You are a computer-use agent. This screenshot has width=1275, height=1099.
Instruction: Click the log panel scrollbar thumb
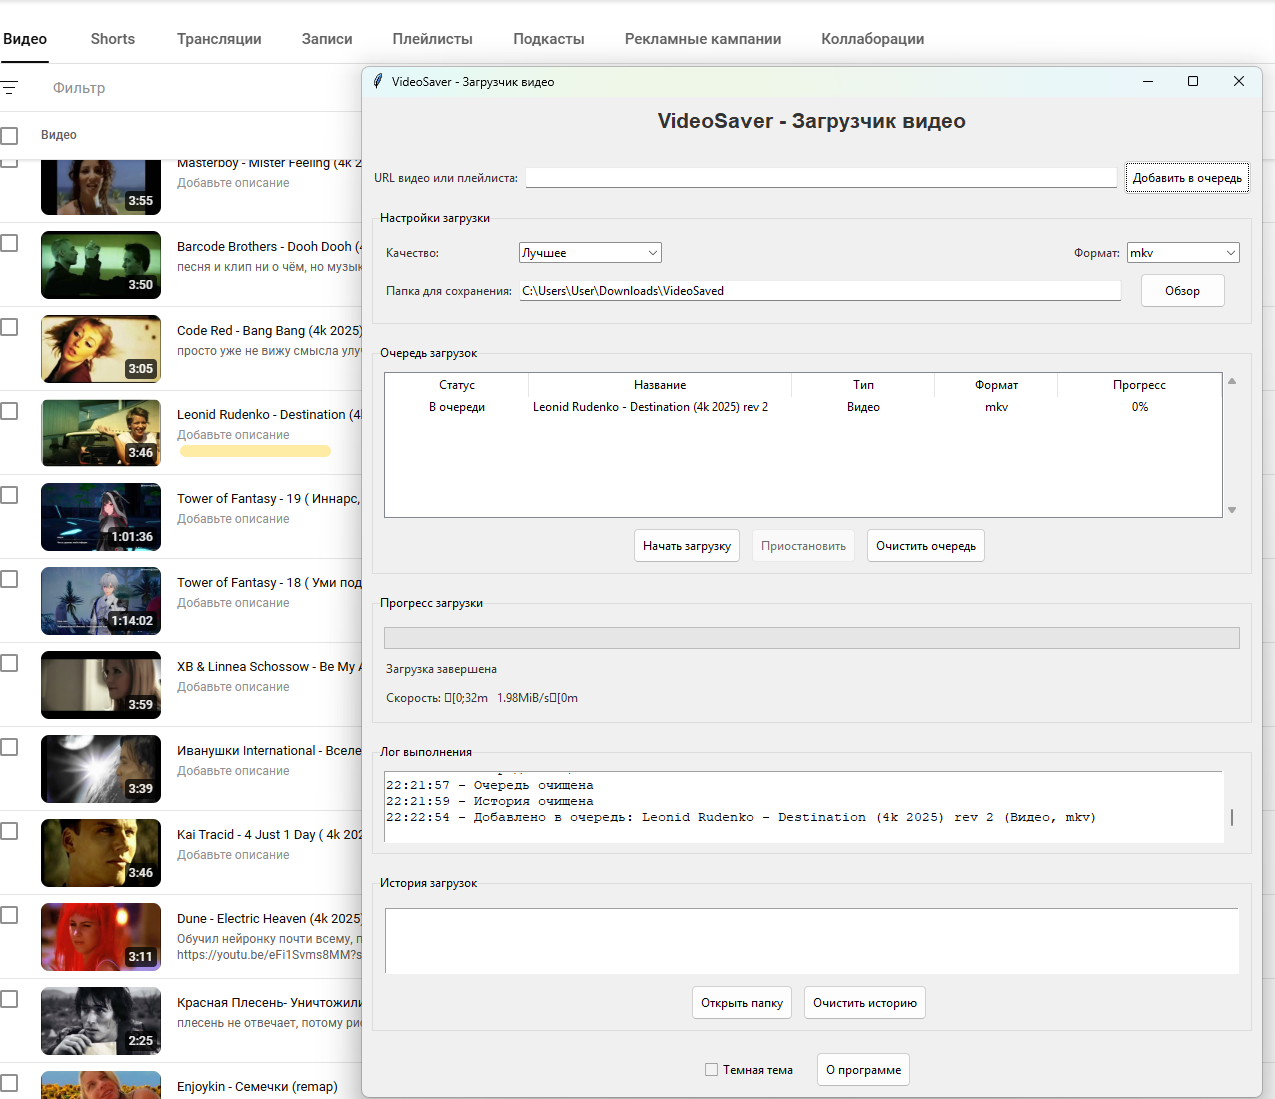(1232, 817)
